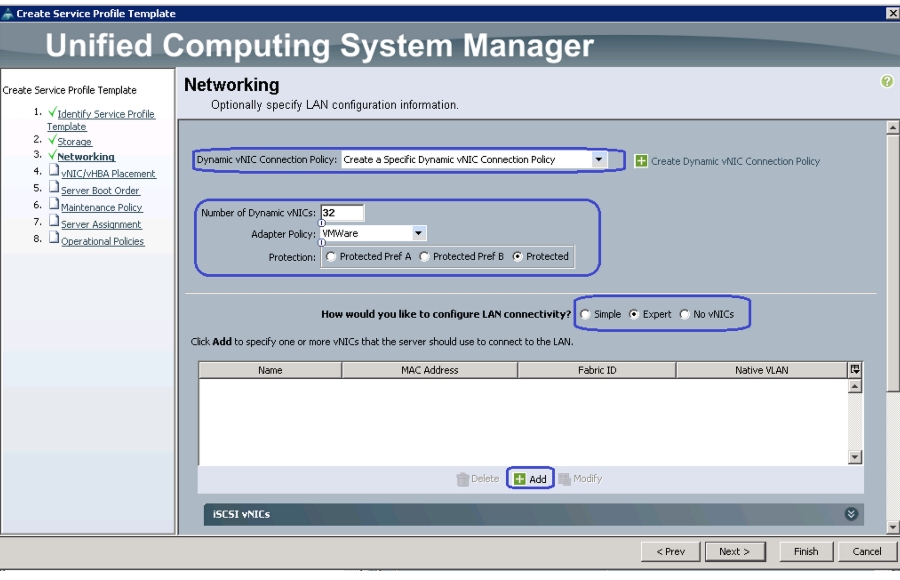900x580 pixels.
Task: Open the Maintenance Policy wizard step
Action: tap(102, 207)
